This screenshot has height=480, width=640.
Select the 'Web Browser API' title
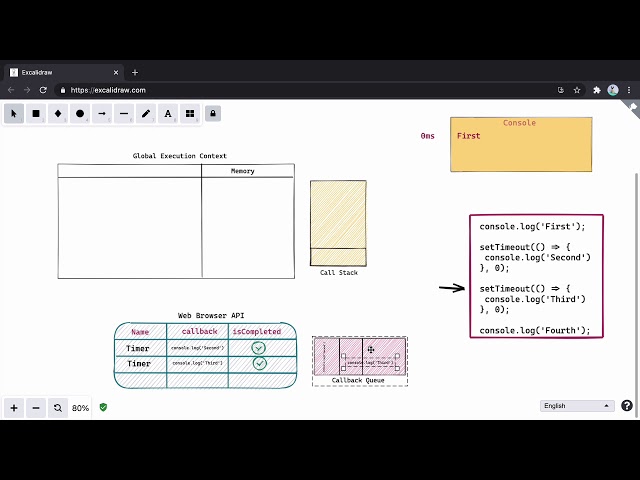[211, 316]
